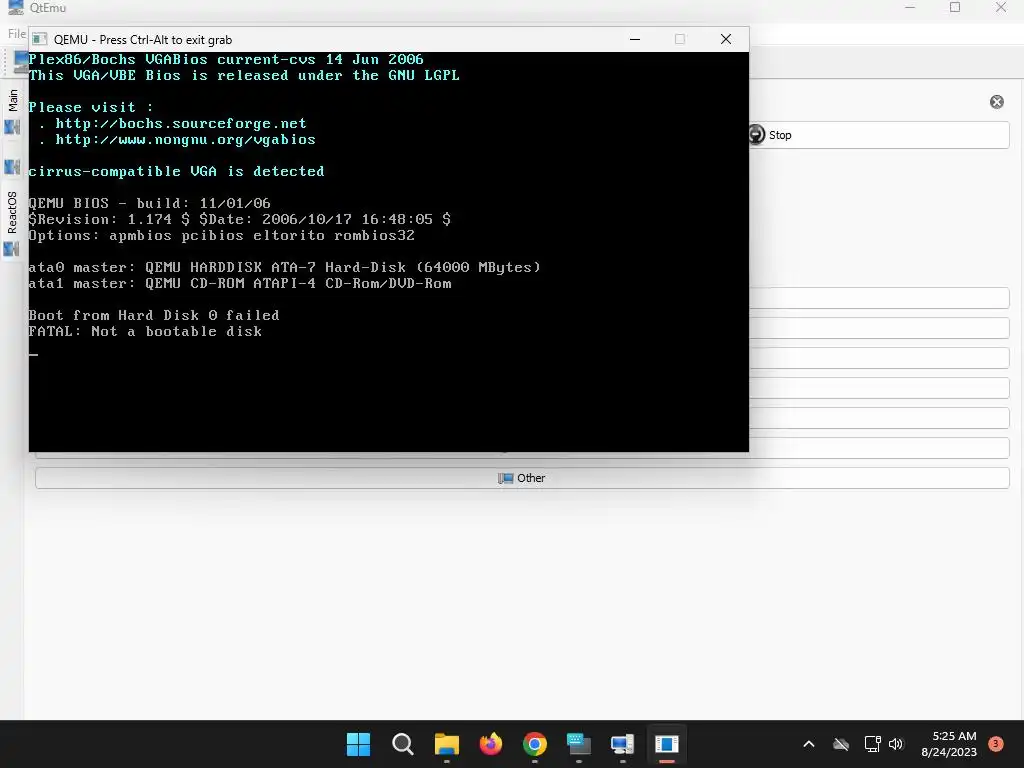Open the keyboard-and-screen taskbar app icon
This screenshot has height=768, width=1024.
(x=579, y=744)
